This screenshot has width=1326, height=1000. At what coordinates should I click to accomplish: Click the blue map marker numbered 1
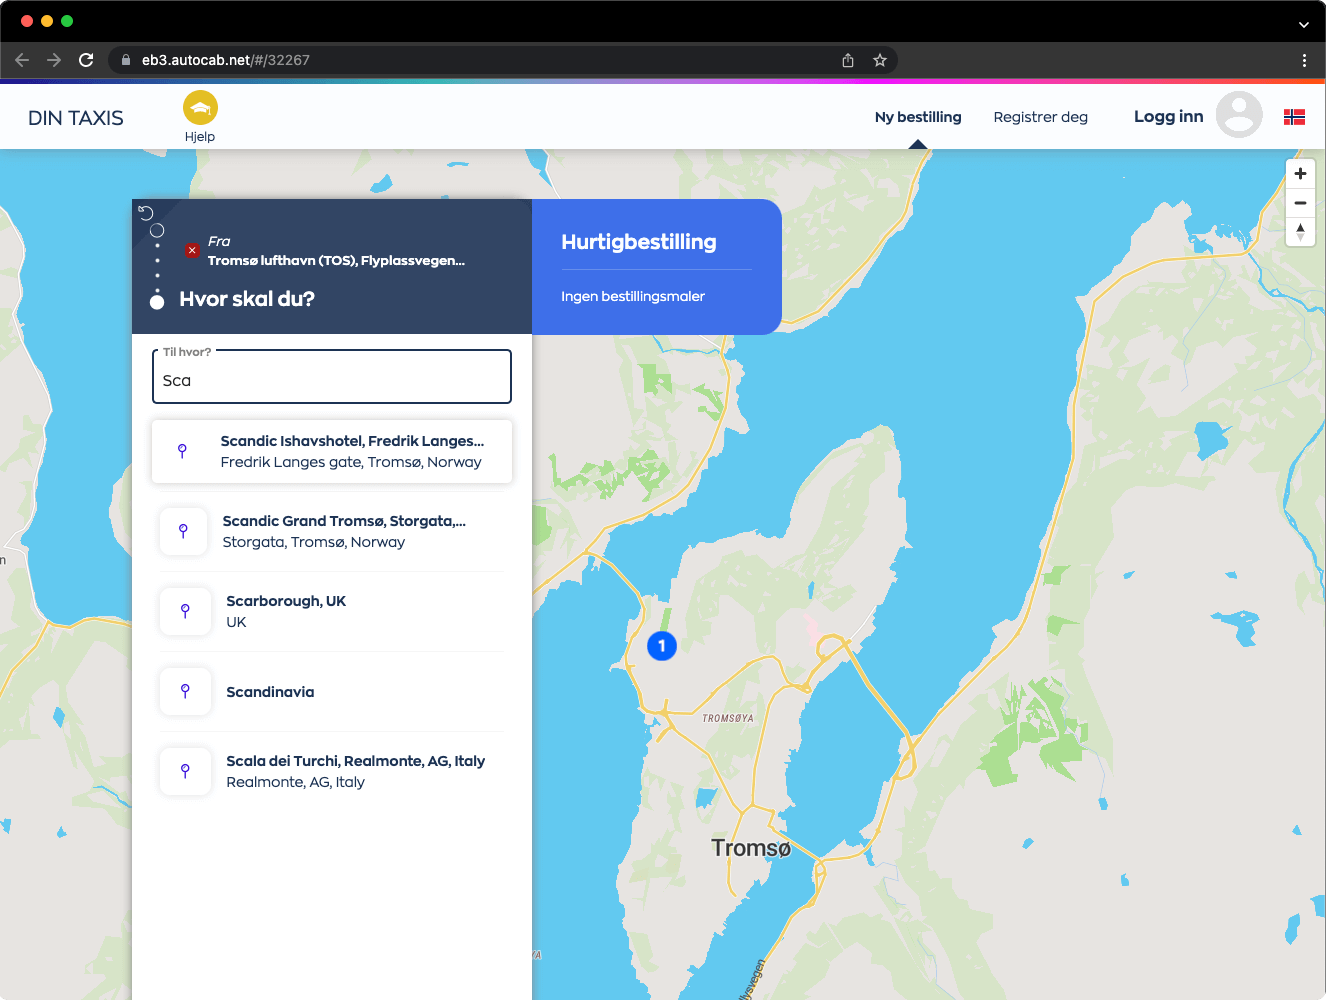point(662,646)
